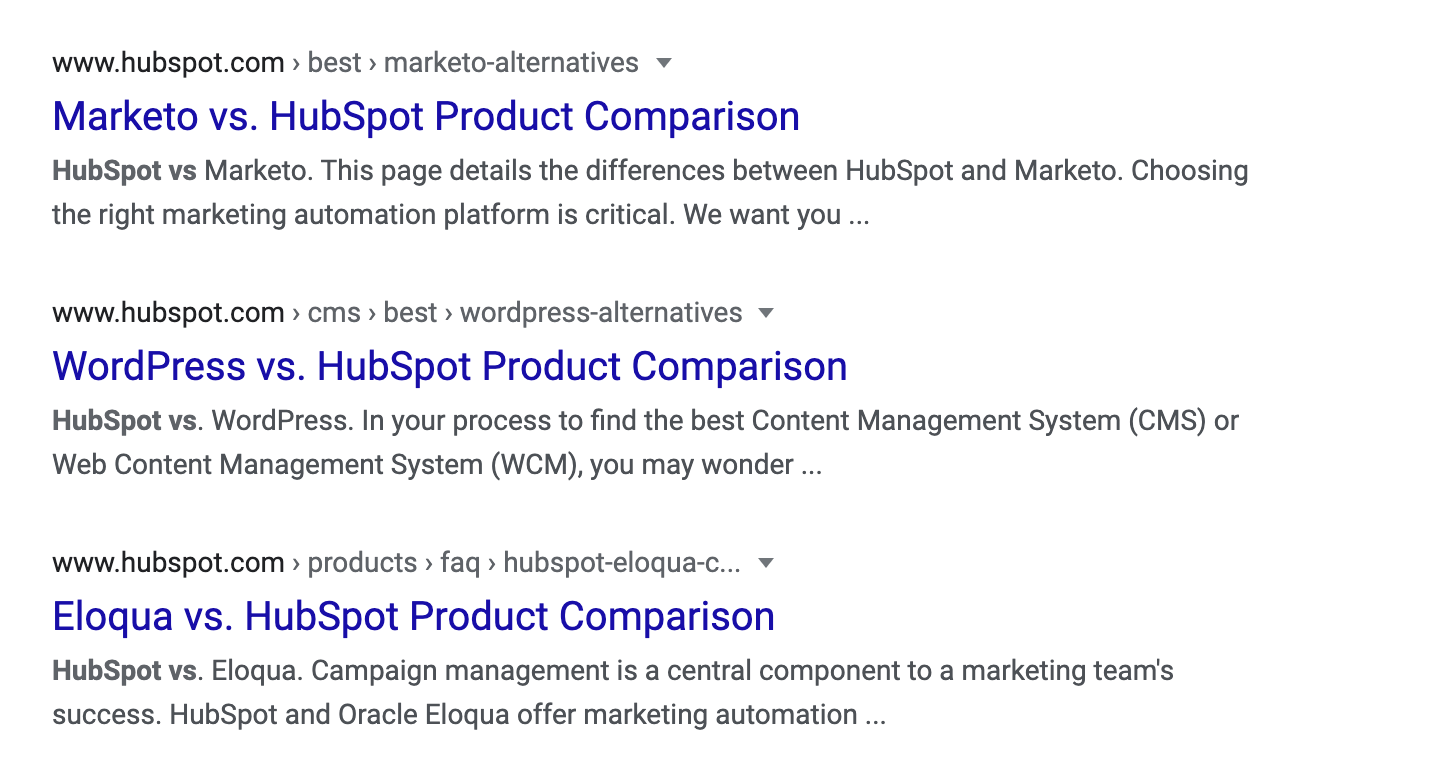This screenshot has width=1452, height=772.
Task: Click www.hubspot.com above the Marketo result
Action: [168, 63]
